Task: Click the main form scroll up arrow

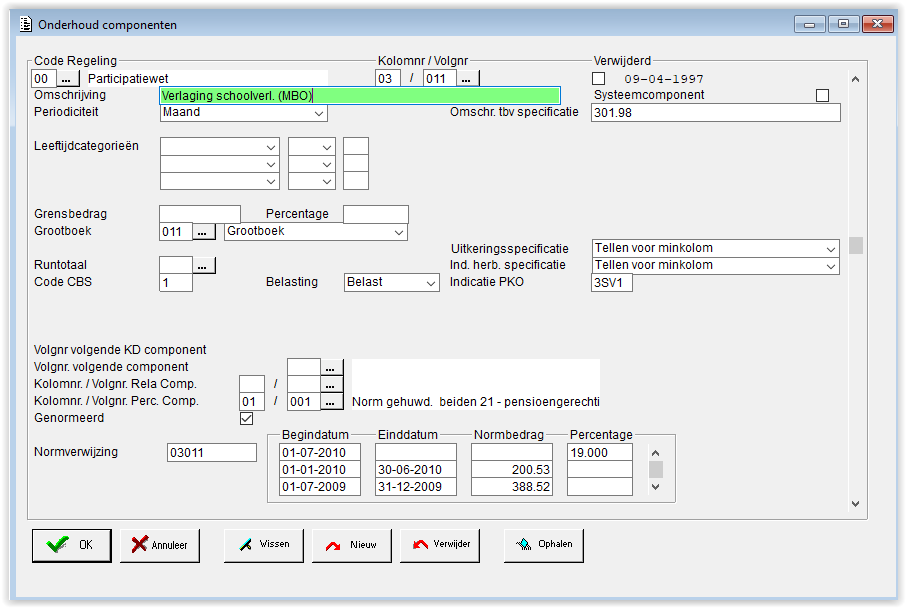Action: (x=856, y=79)
